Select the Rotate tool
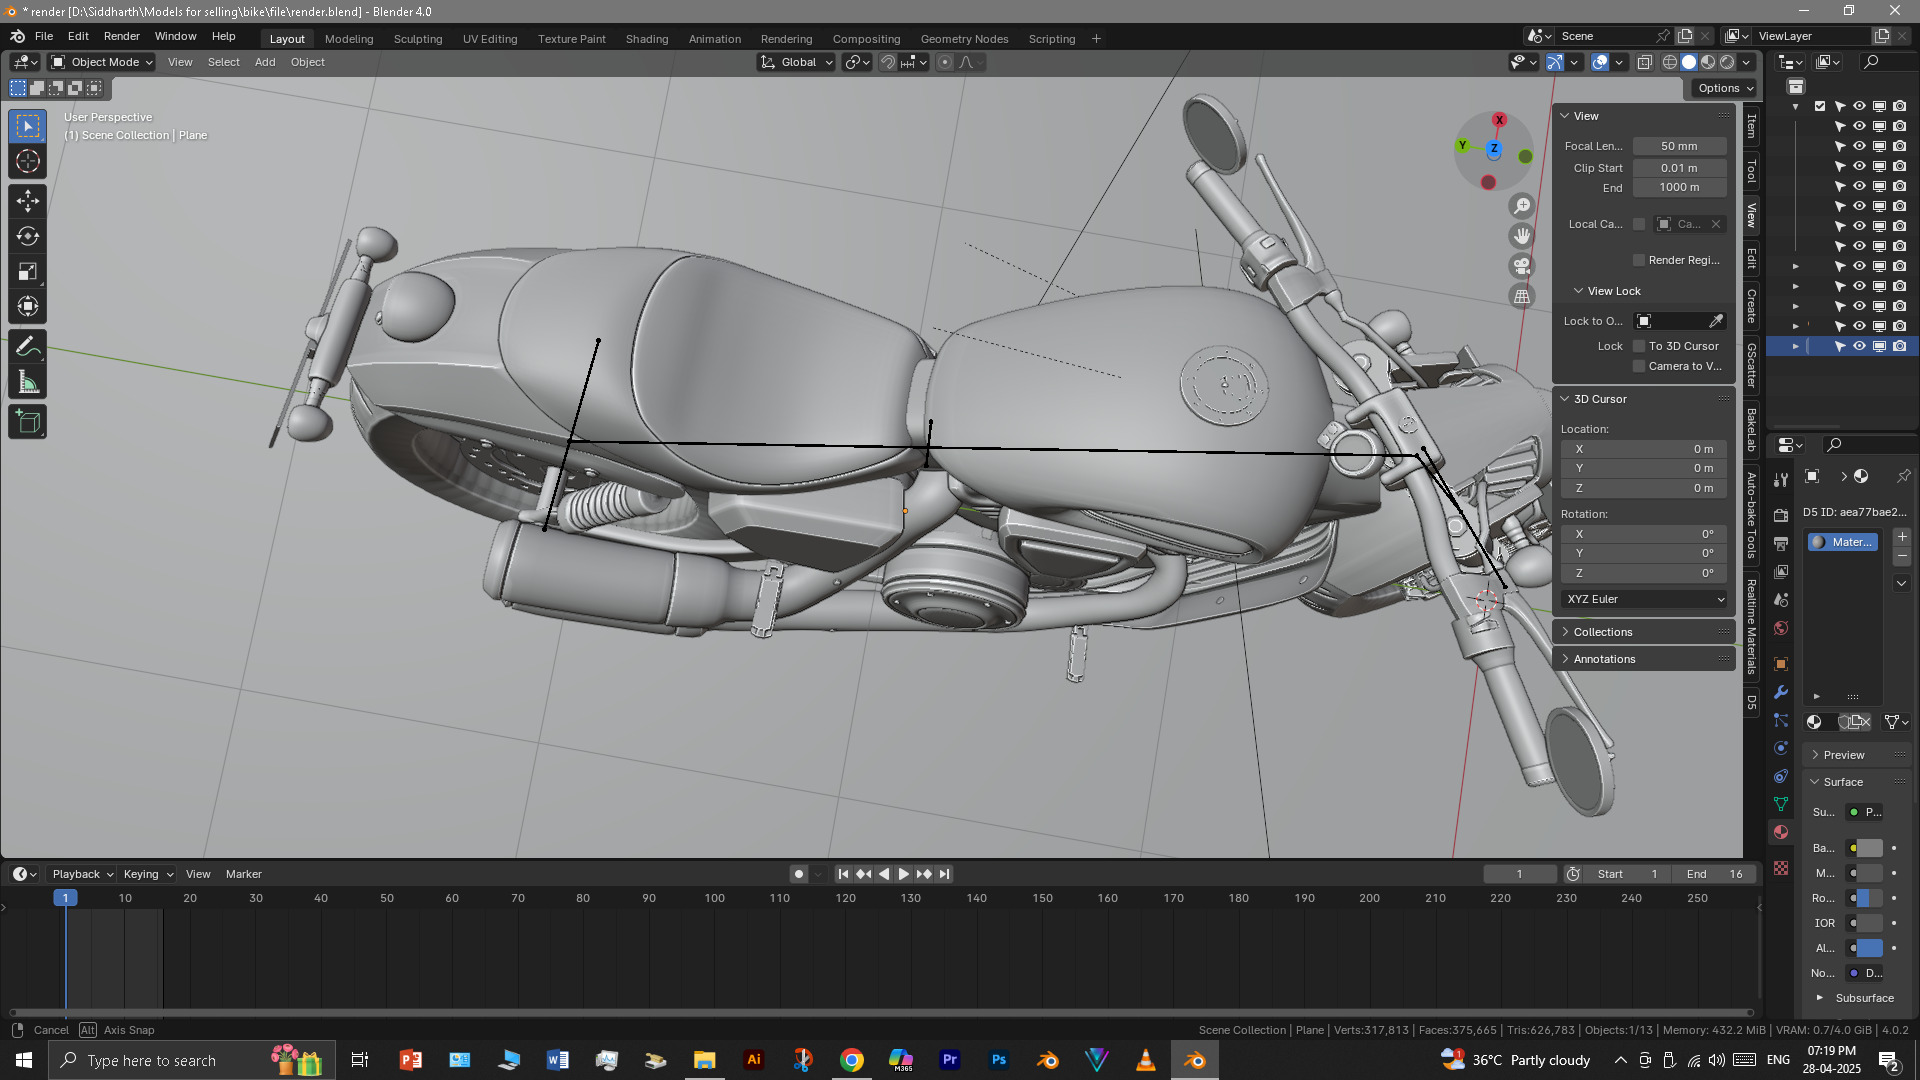 pos(28,237)
